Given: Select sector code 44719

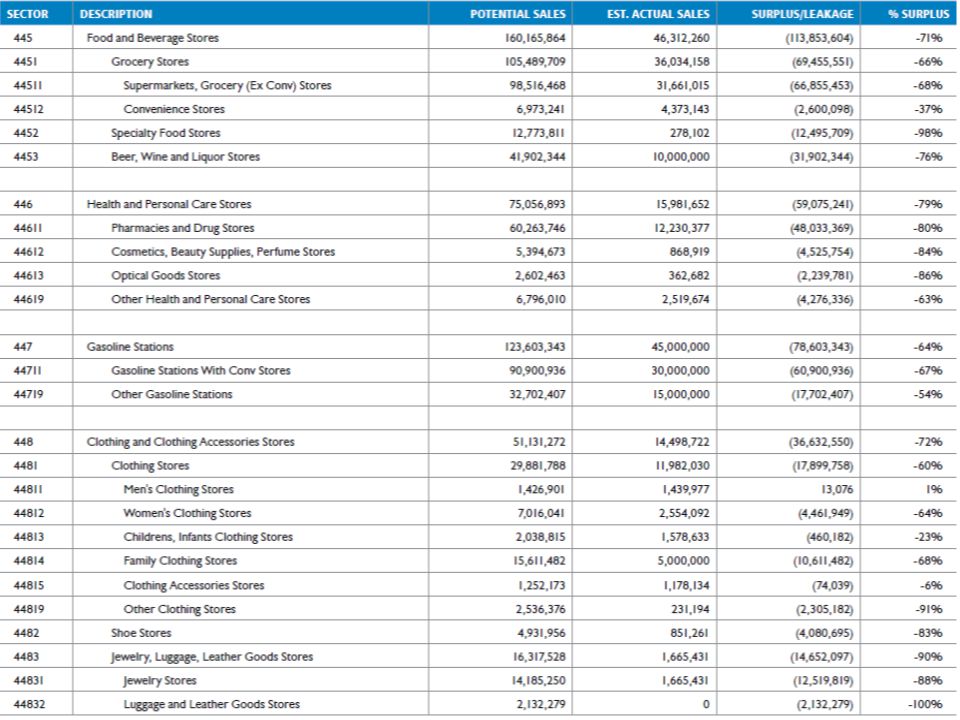Looking at the screenshot, I should coord(29,394).
